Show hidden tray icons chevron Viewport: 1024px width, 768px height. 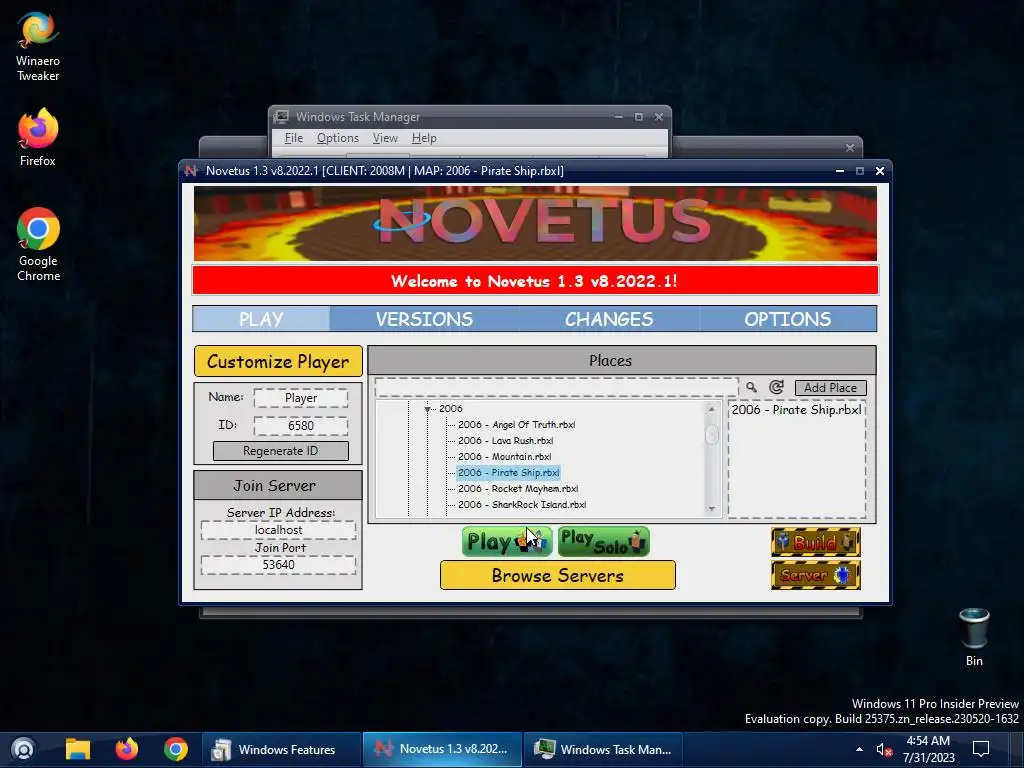pos(859,749)
